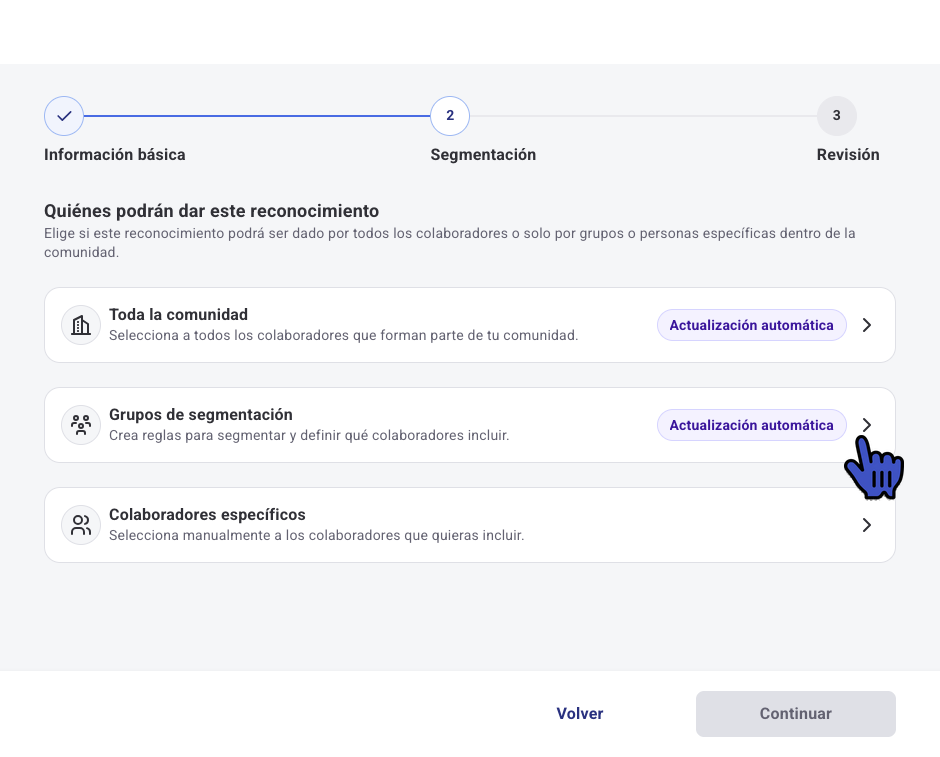This screenshot has height=757, width=940.
Task: Select the Grupos de segmentación title
Action: 201,415
